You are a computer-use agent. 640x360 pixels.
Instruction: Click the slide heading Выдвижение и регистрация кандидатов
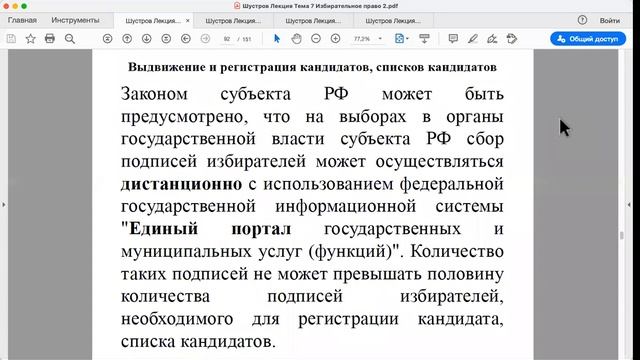312,67
